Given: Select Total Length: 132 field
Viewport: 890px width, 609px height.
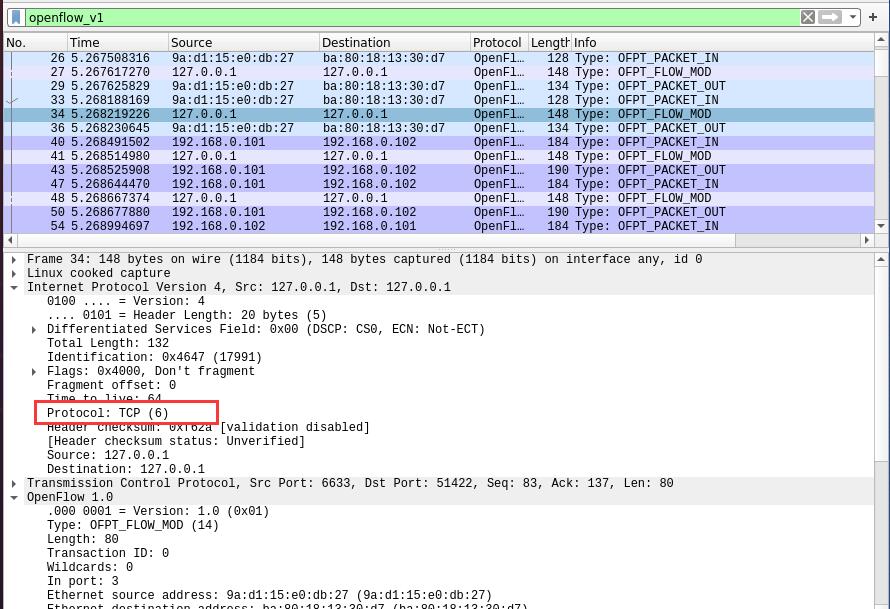Looking at the screenshot, I should [108, 343].
